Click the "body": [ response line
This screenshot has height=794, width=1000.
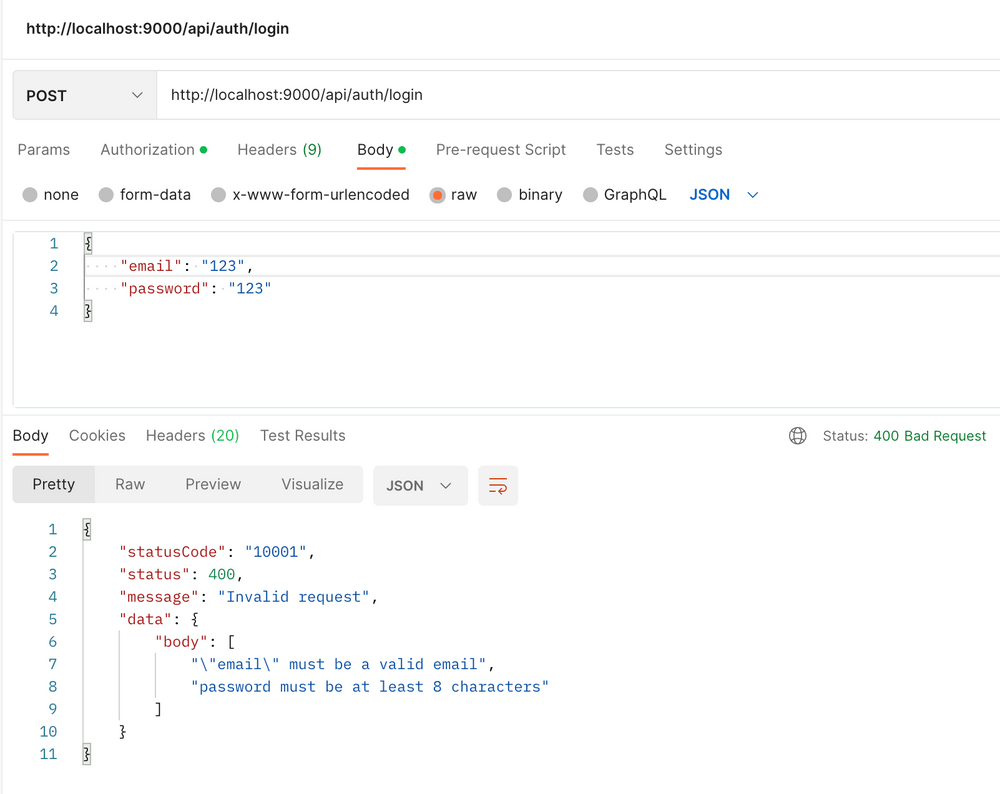pyautogui.click(x=195, y=642)
